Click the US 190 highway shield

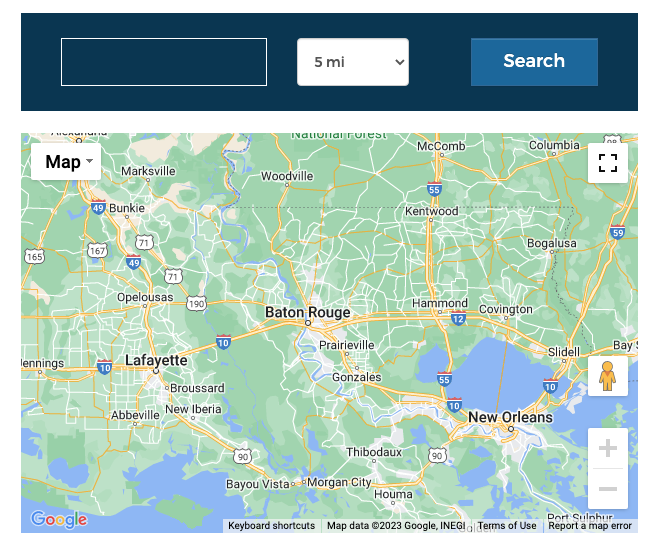(196, 304)
